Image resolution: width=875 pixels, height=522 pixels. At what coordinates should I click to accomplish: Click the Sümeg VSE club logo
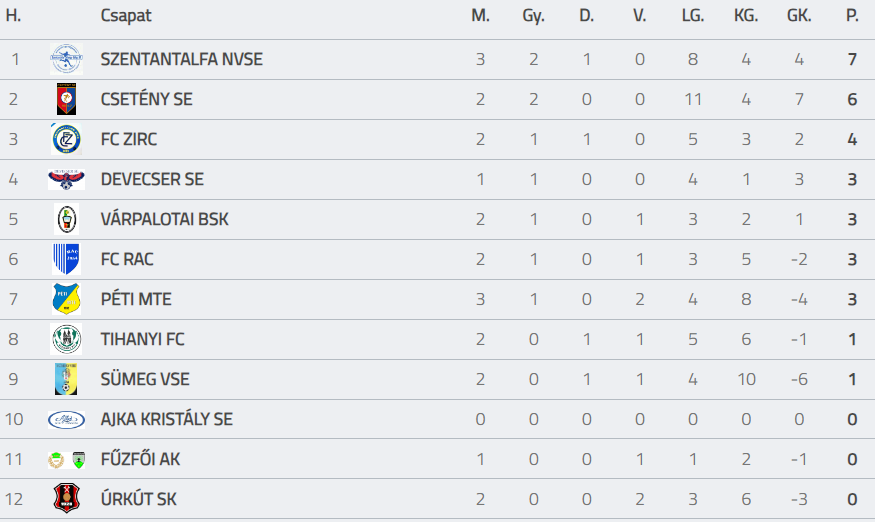point(66,379)
